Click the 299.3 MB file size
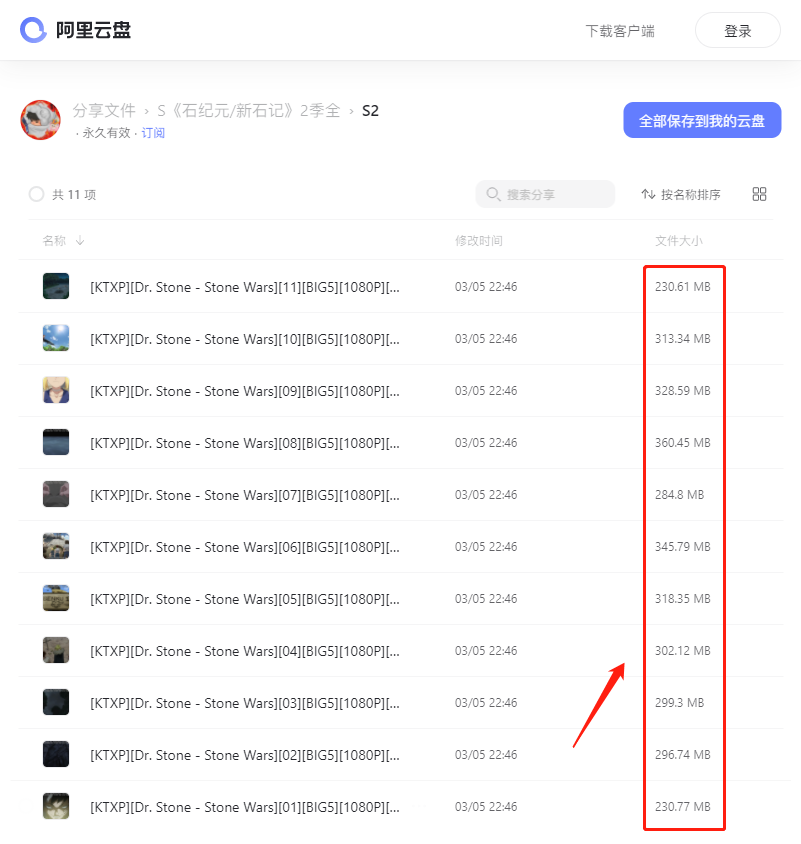The image size is (801, 844). (679, 702)
